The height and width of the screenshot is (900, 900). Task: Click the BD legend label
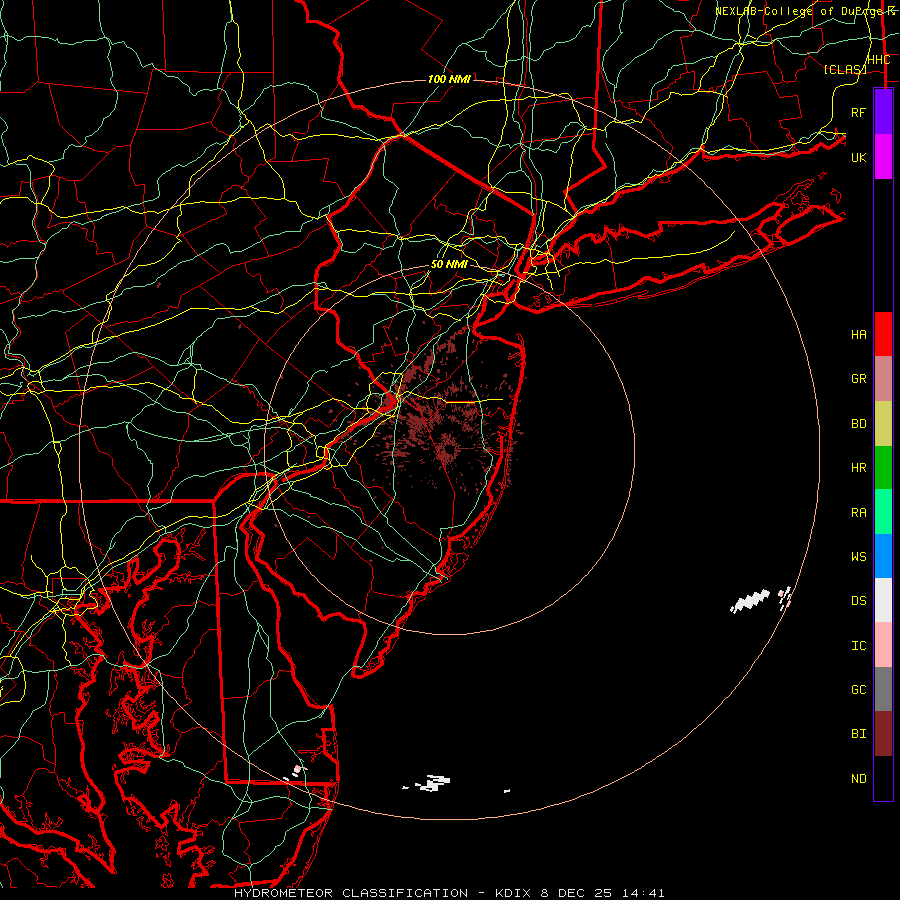click(x=858, y=424)
